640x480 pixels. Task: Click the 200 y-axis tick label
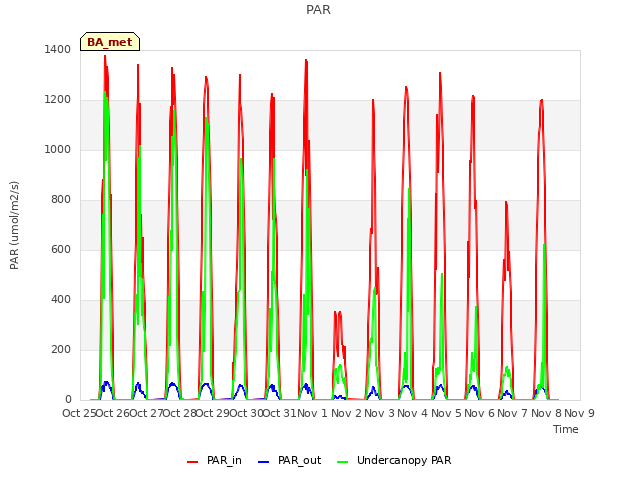coord(61,349)
